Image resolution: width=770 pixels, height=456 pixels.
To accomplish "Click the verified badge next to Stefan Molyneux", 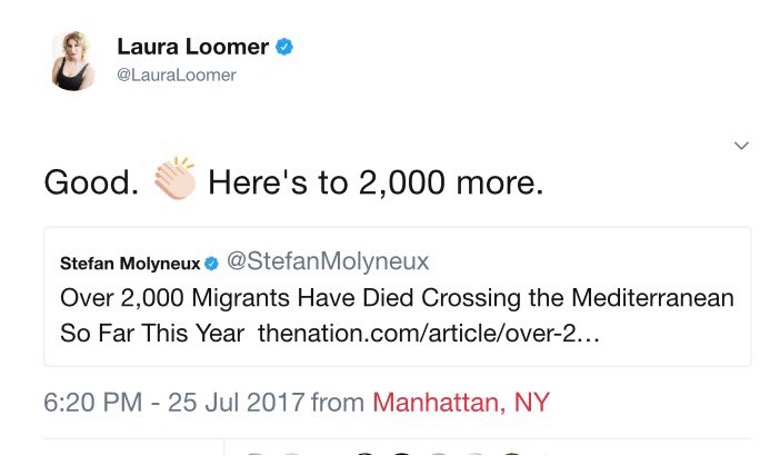I will click(x=212, y=265).
